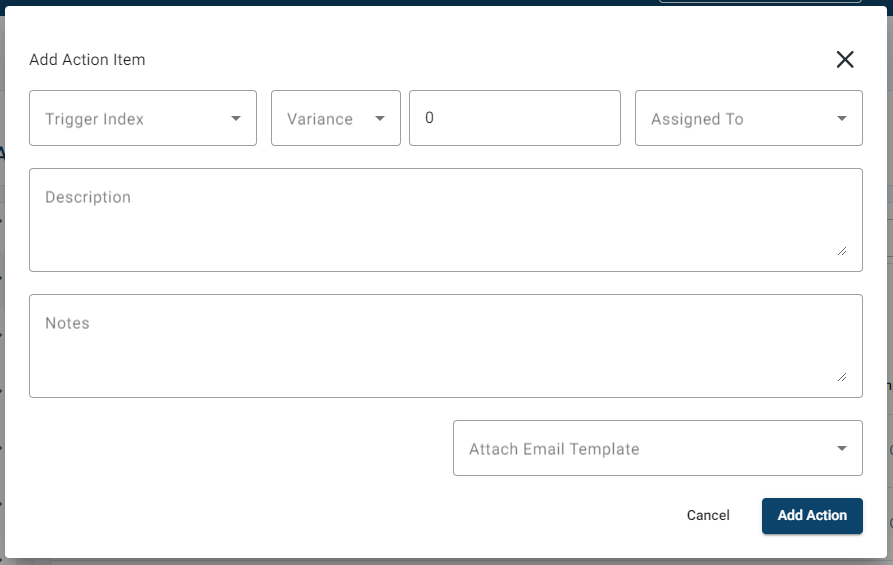The image size is (893, 565).
Task: Focus the Description text area
Action: 445,225
